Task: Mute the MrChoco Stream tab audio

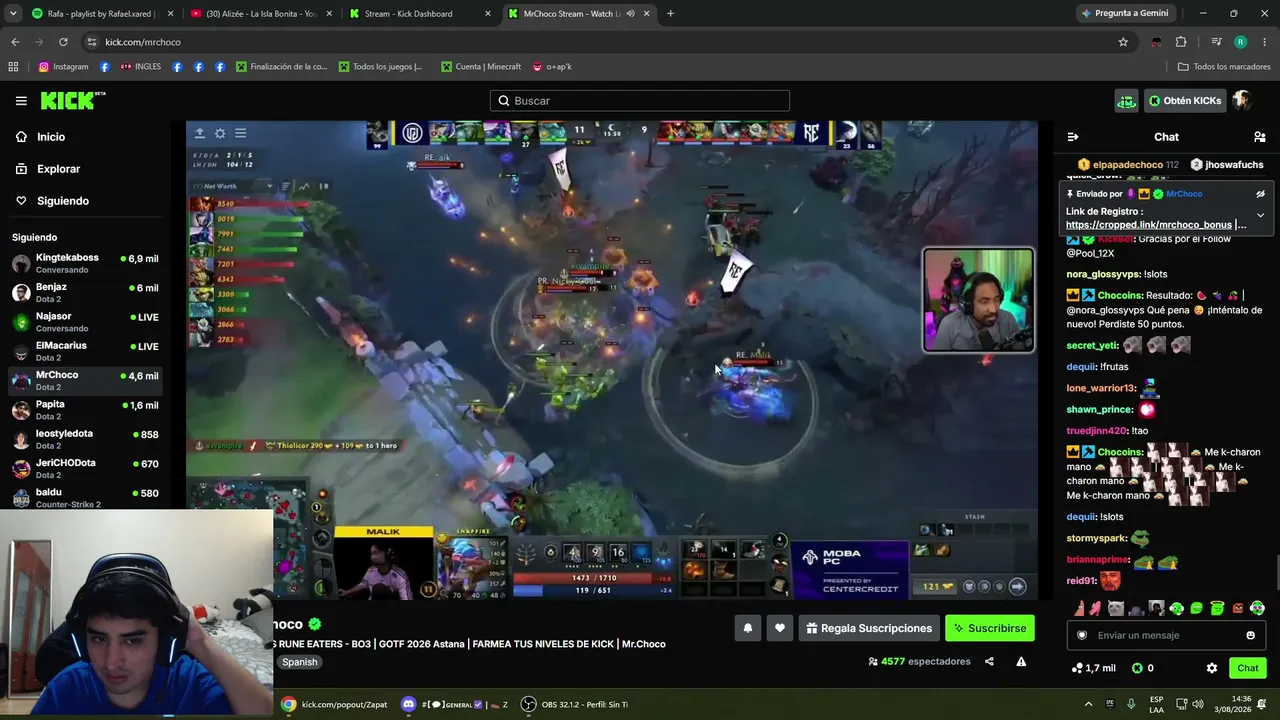Action: (630, 14)
